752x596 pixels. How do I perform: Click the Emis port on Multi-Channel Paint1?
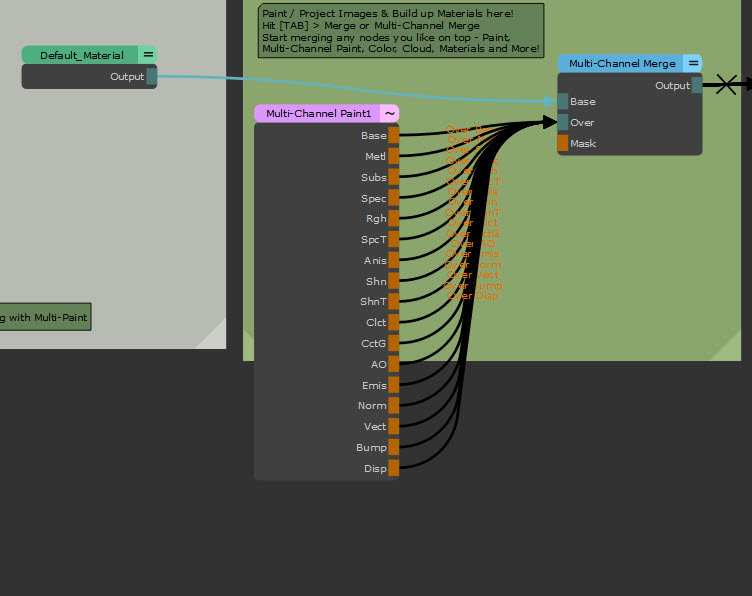(x=394, y=385)
